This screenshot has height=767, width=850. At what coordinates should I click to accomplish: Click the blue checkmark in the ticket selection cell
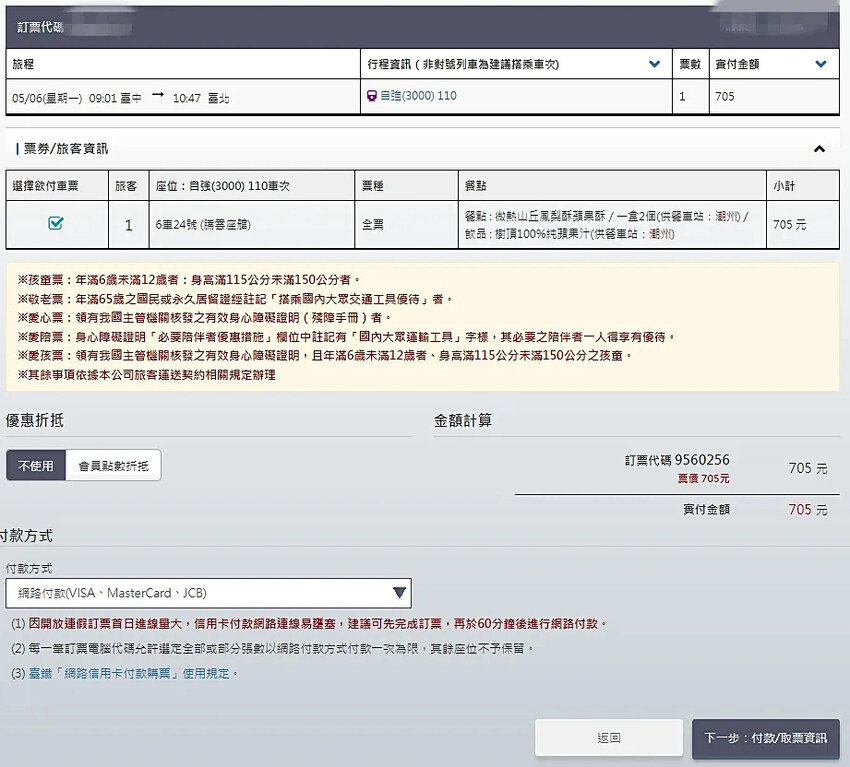click(55, 224)
